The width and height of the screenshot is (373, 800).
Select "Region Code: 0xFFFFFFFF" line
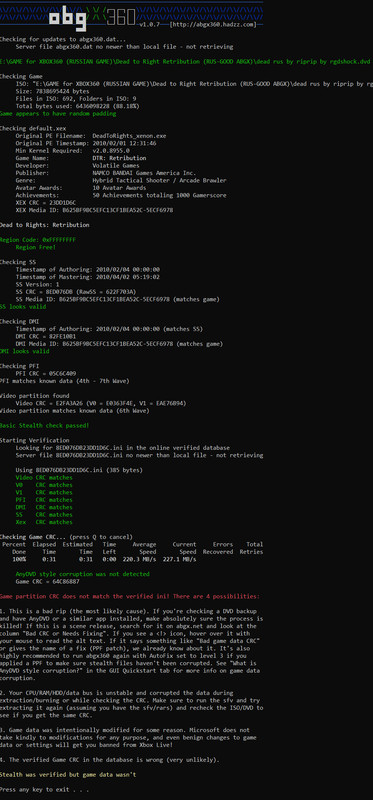tap(38, 240)
